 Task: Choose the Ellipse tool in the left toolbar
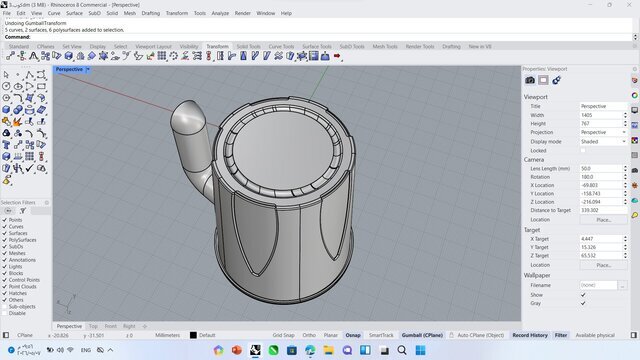click(18, 86)
